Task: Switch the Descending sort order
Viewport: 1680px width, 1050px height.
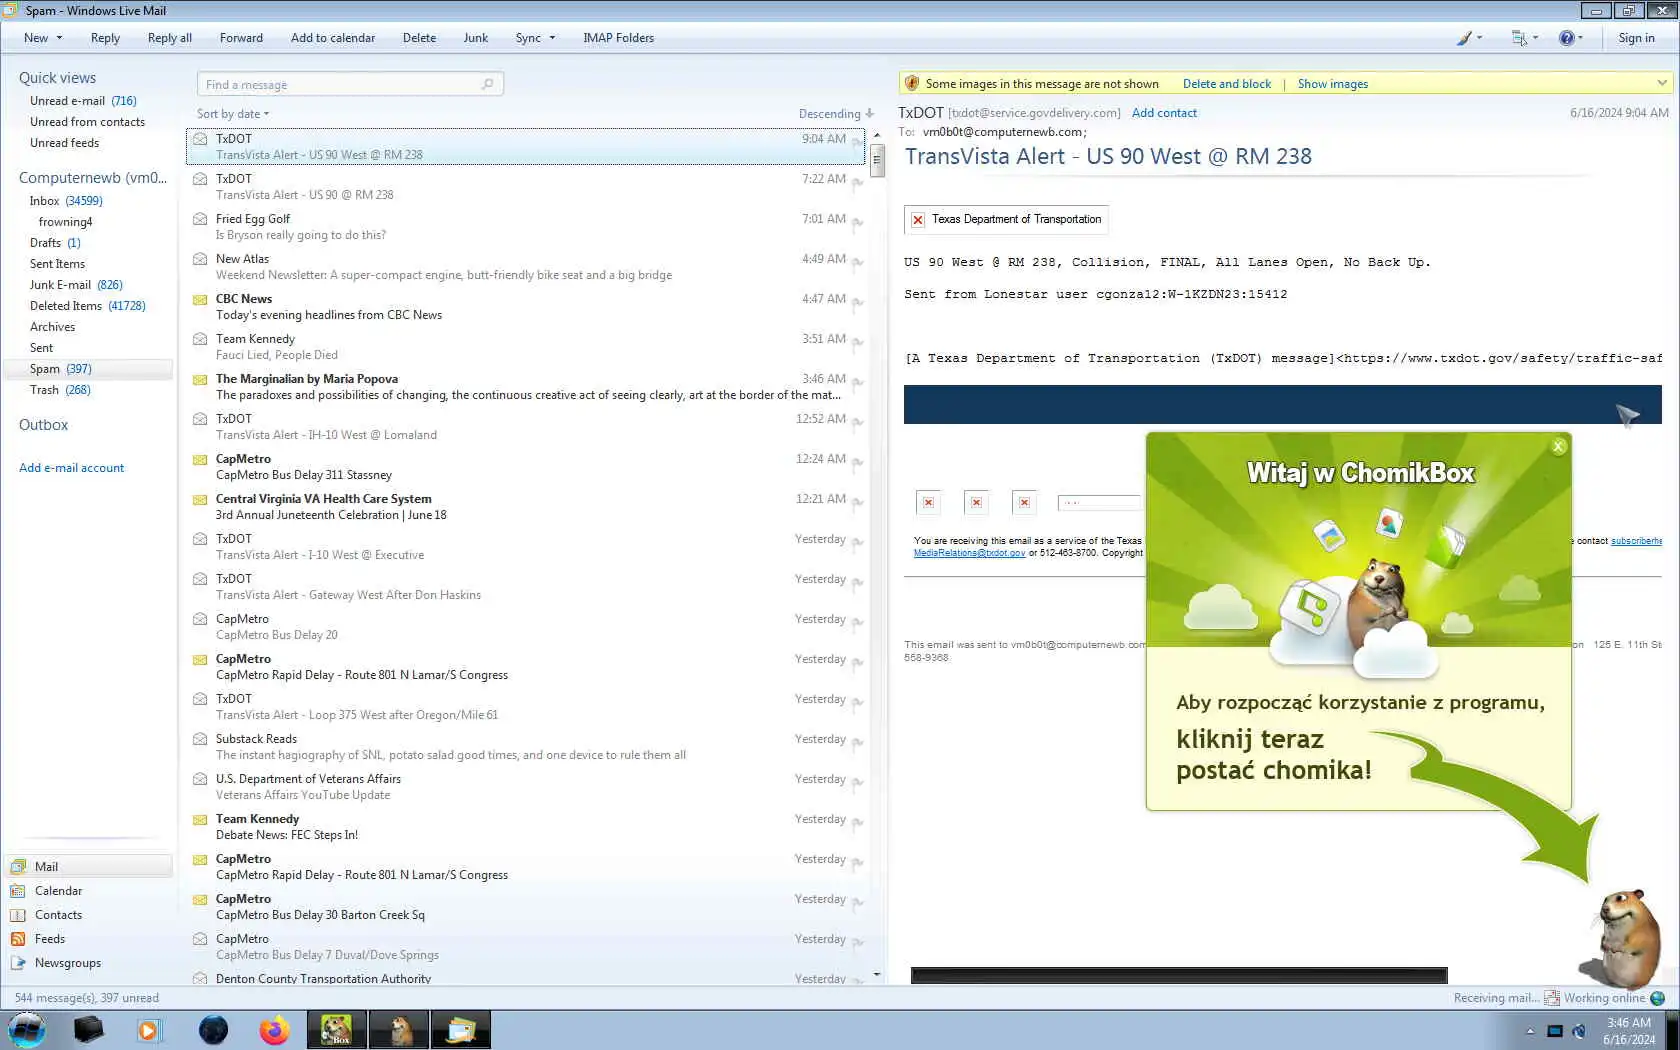Action: tap(836, 114)
